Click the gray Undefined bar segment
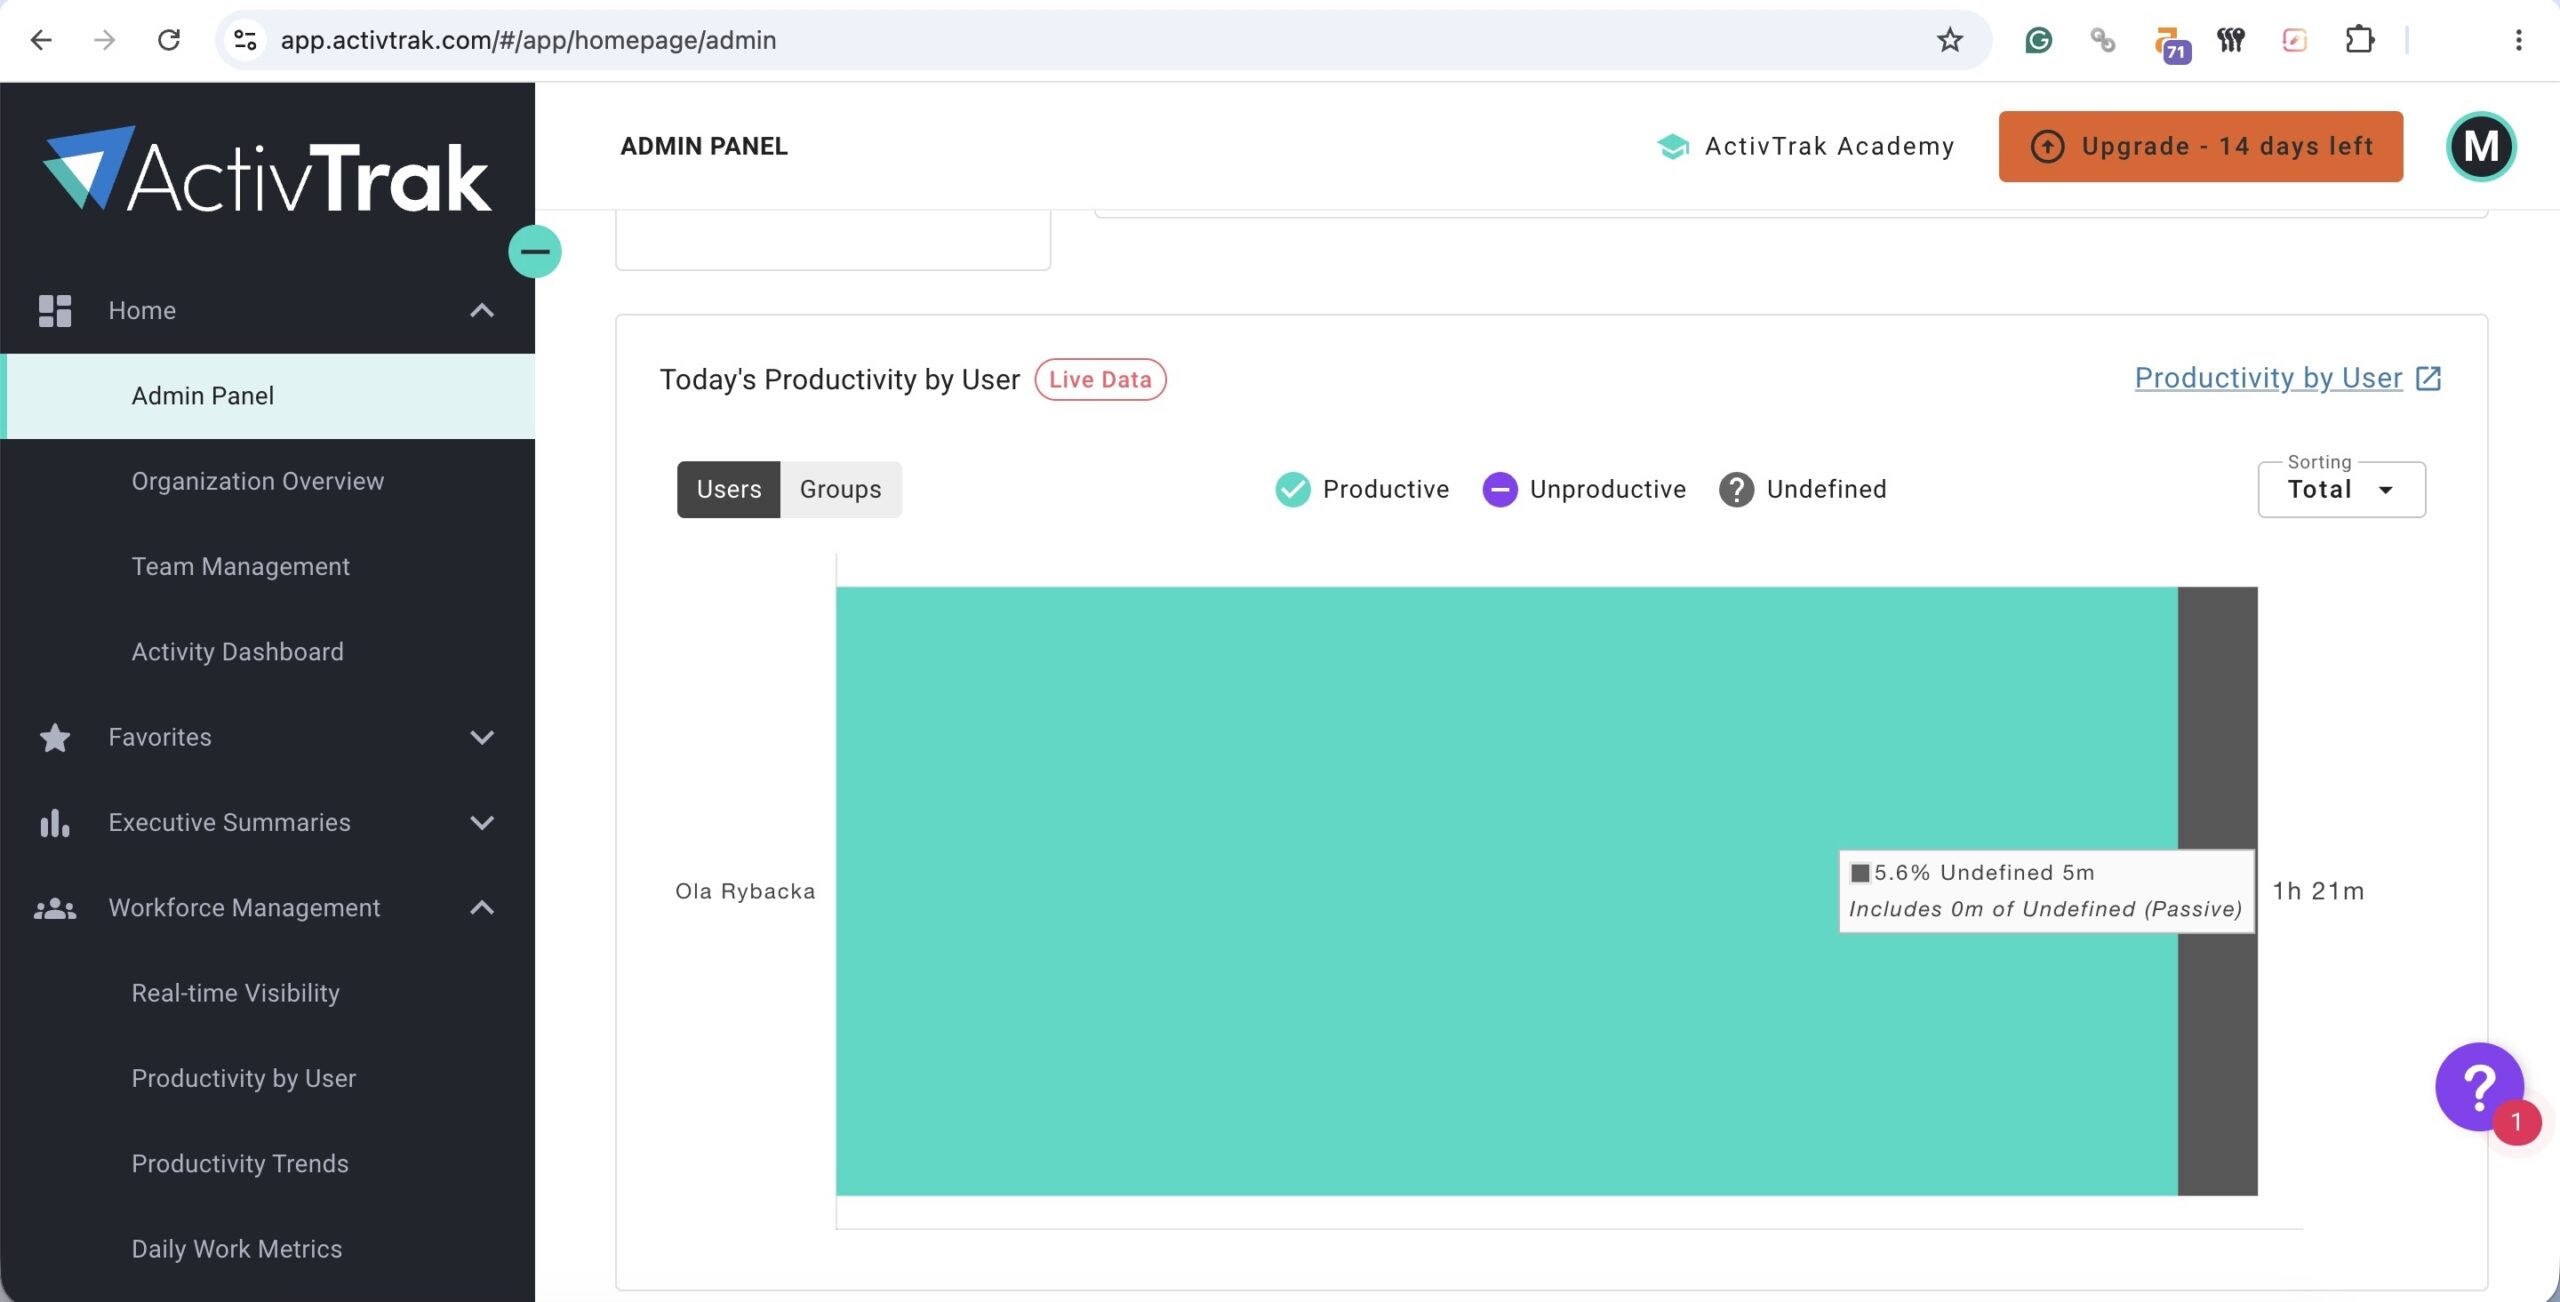 (2218, 720)
